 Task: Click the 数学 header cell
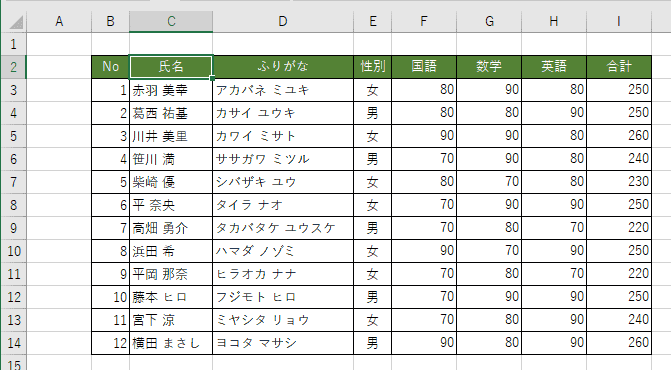click(x=489, y=67)
